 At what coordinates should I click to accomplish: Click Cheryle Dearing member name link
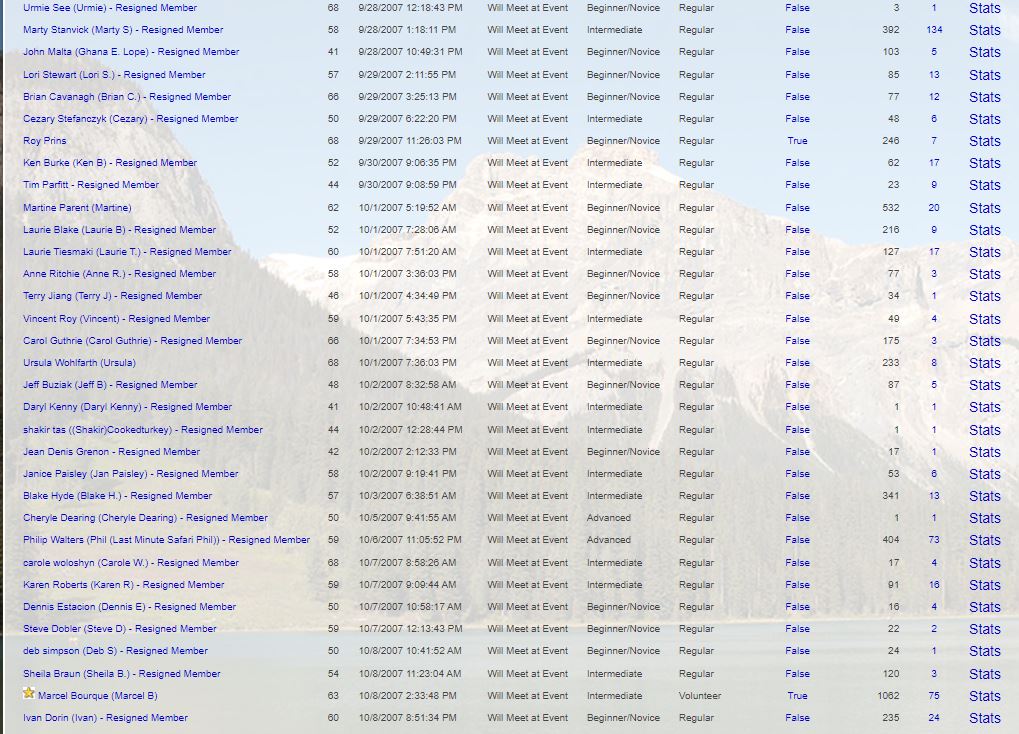tap(145, 518)
